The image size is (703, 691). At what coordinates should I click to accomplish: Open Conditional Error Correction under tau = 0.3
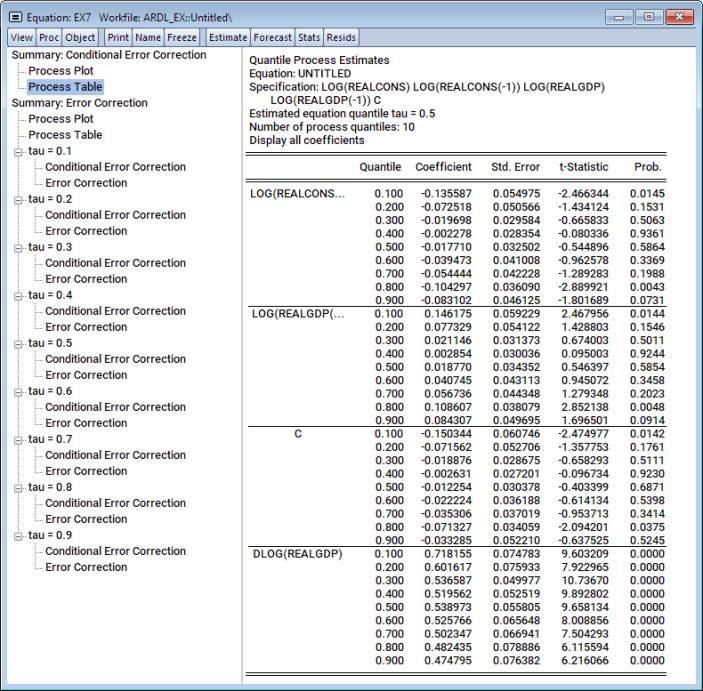pos(115,263)
